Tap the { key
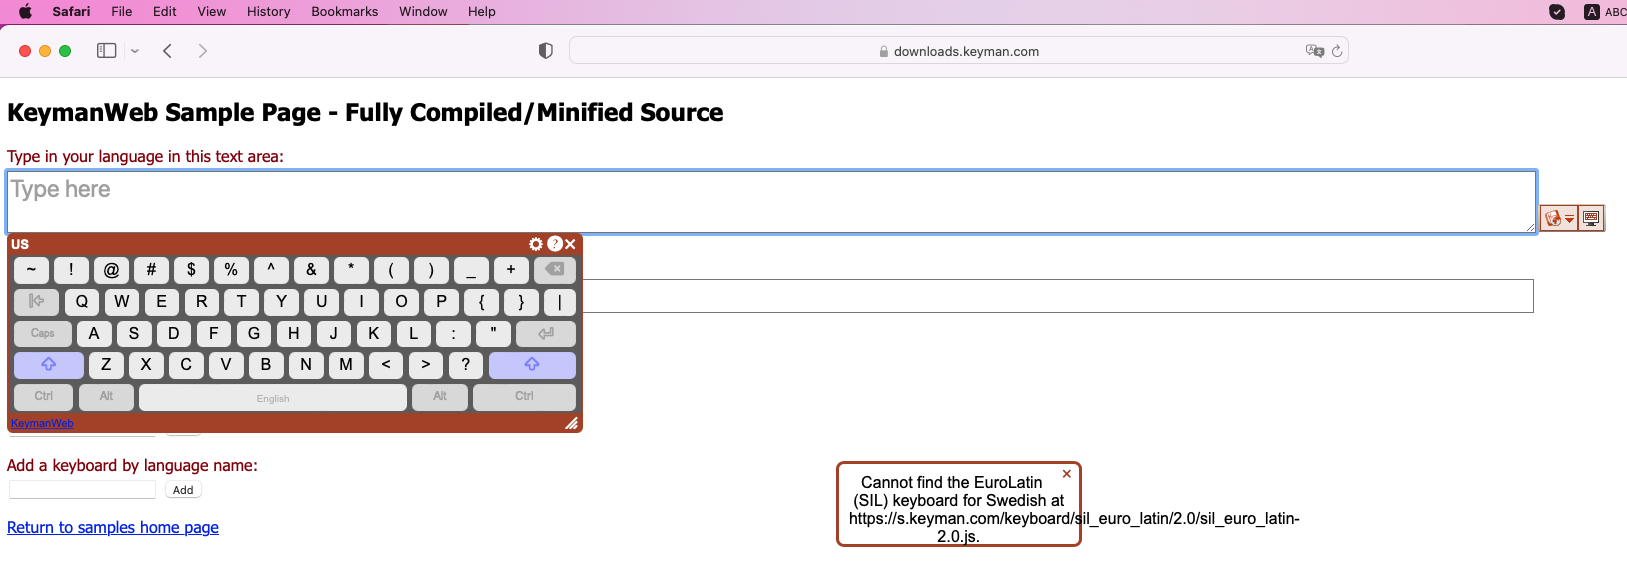 click(482, 302)
